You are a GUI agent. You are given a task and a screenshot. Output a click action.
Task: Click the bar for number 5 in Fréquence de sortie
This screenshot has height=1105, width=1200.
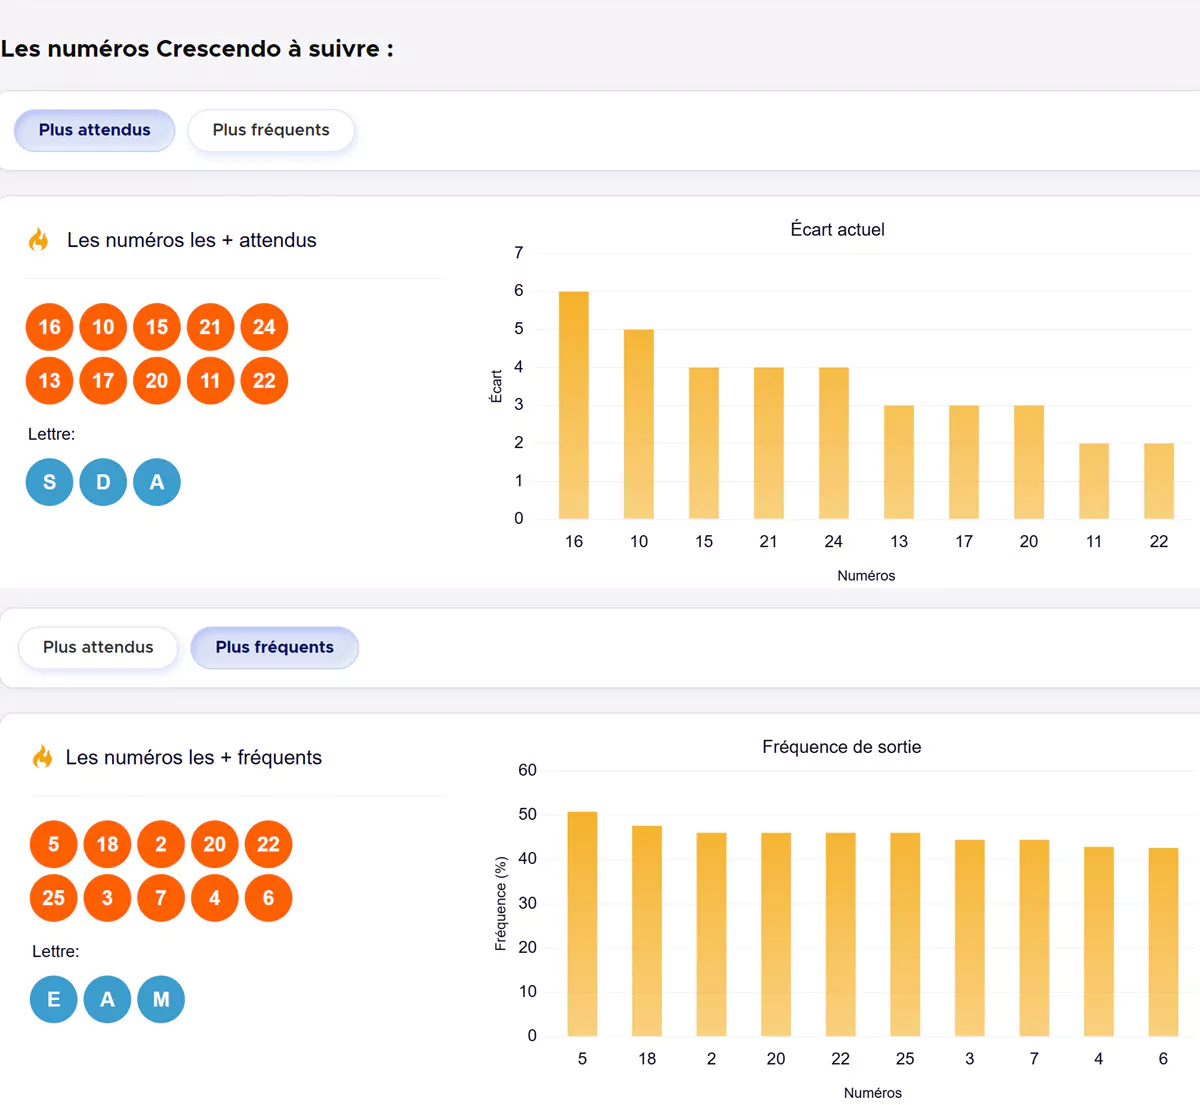582,920
